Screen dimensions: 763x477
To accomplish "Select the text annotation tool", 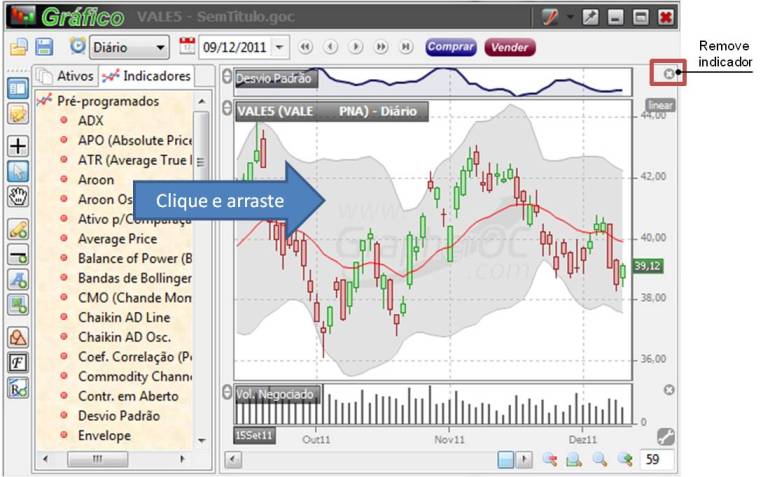I will coord(18,280).
